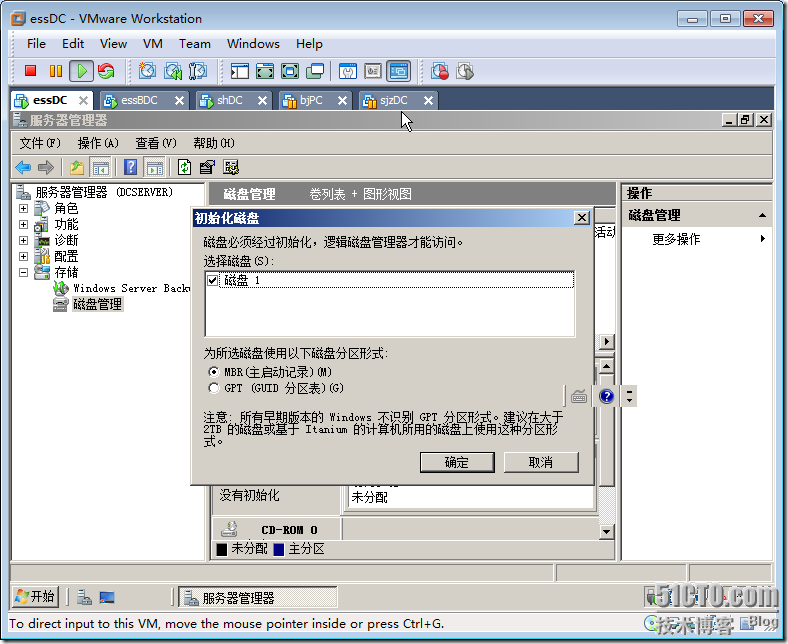The height and width of the screenshot is (644, 788).
Task: Switch to the shDC tab
Action: click(230, 101)
